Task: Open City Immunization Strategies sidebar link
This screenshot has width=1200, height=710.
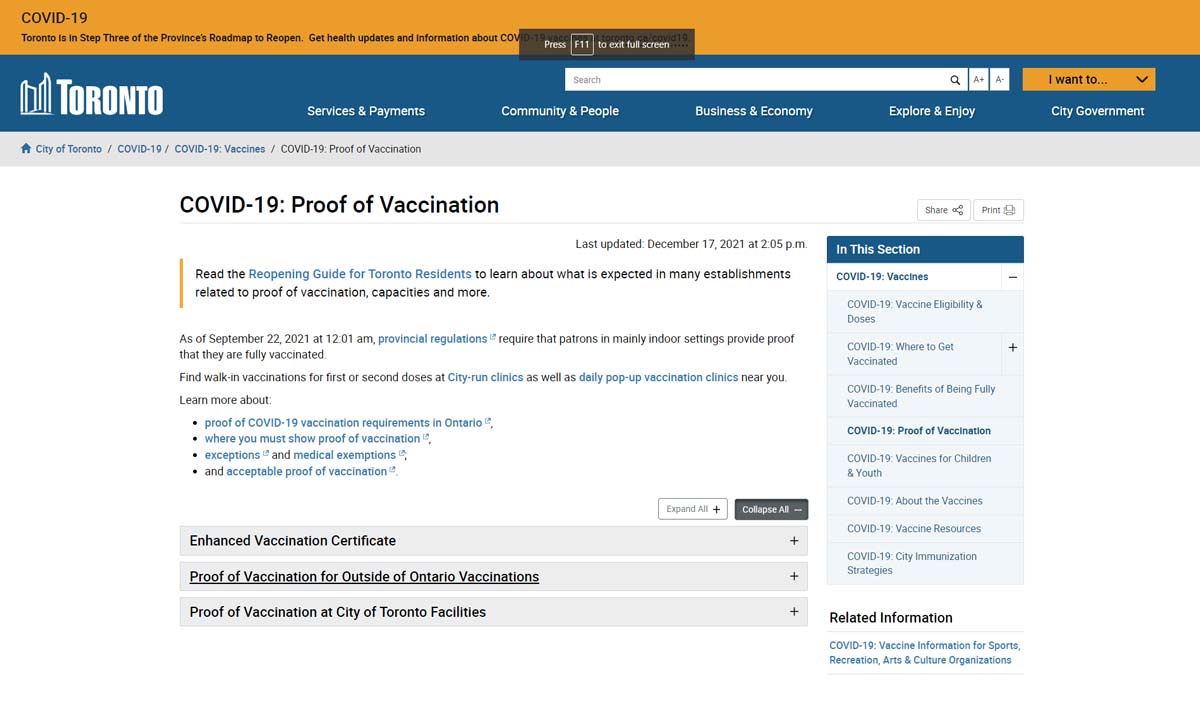Action: (912, 563)
